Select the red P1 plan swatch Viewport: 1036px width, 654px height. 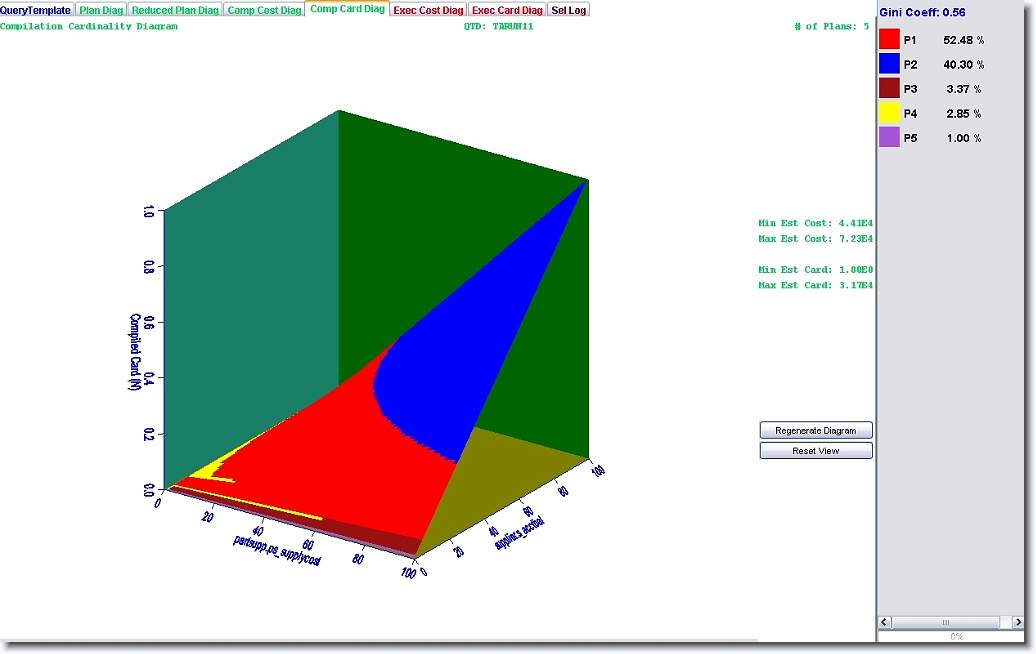[889, 40]
